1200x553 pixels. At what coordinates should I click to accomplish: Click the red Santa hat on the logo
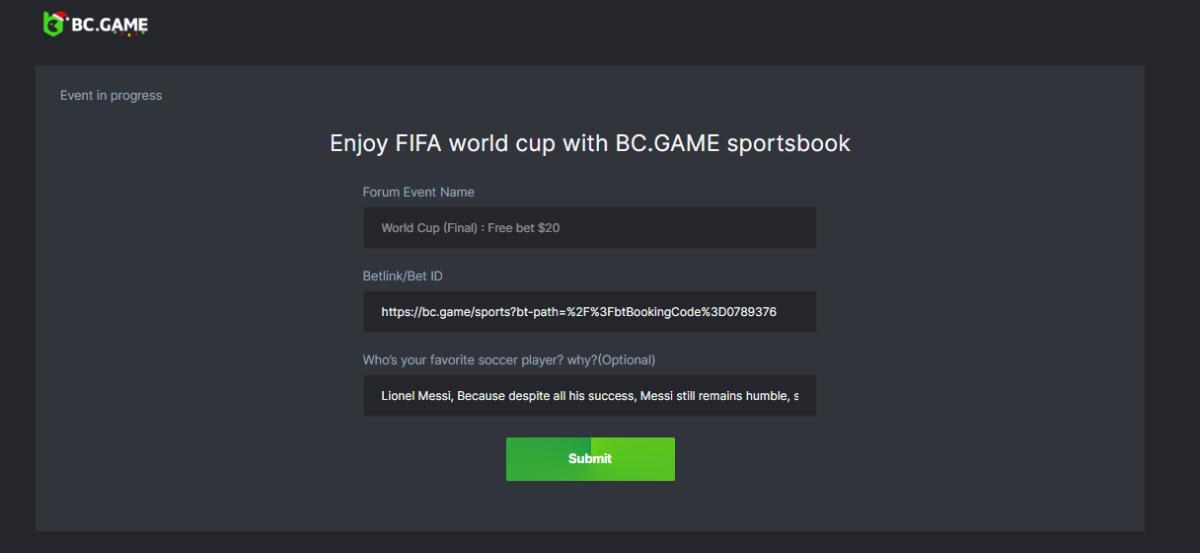tap(60, 15)
